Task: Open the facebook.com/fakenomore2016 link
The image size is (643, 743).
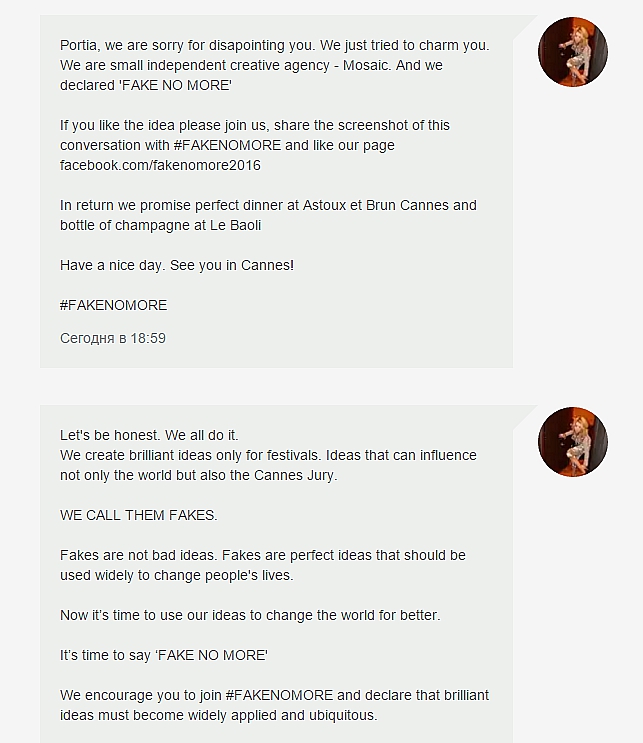Action: pyautogui.click(x=160, y=165)
